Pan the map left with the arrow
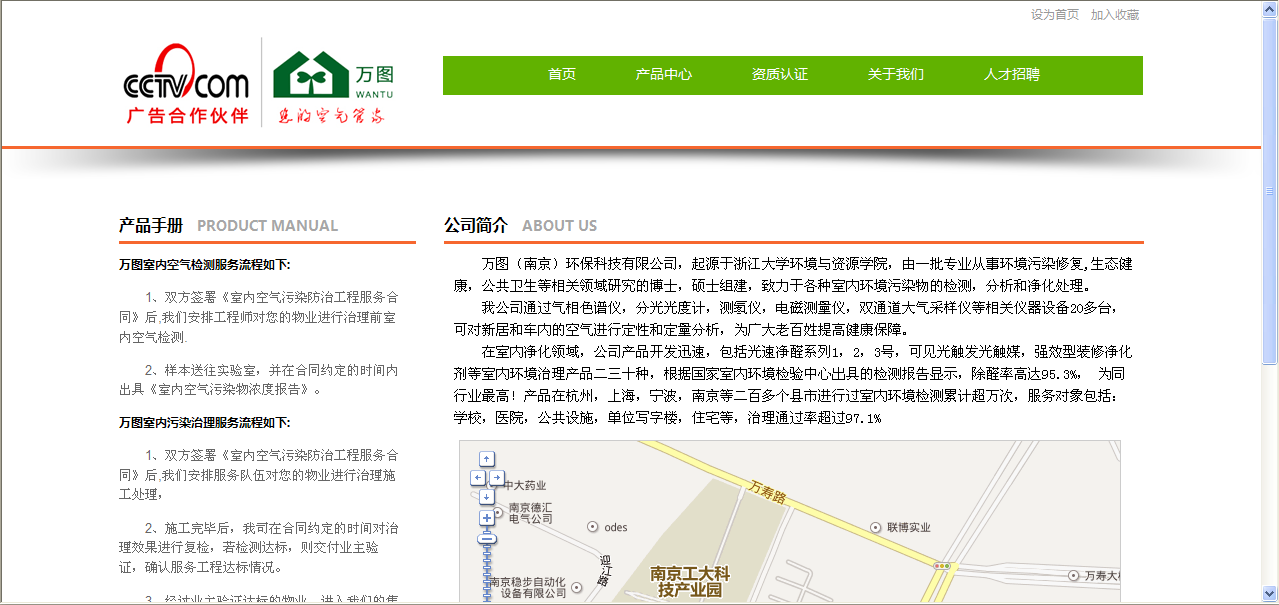This screenshot has height=605, width=1279. 477,478
